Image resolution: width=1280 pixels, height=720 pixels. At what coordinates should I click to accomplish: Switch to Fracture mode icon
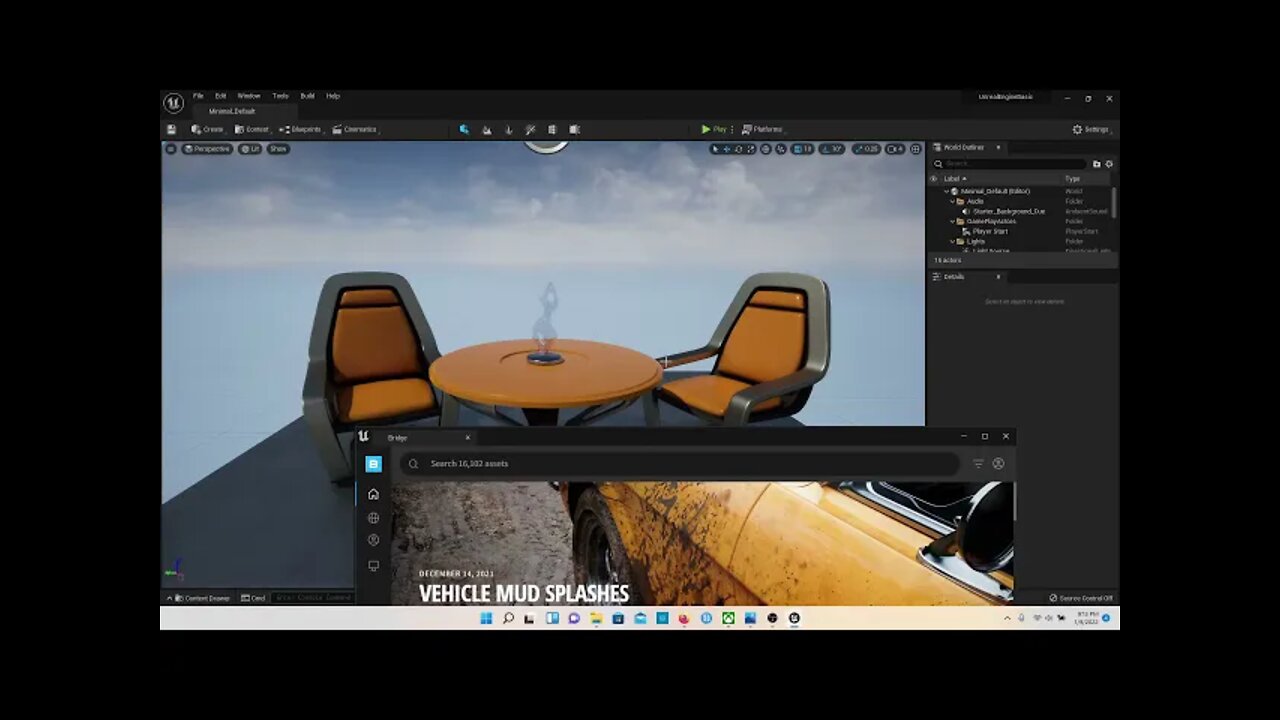coord(574,129)
